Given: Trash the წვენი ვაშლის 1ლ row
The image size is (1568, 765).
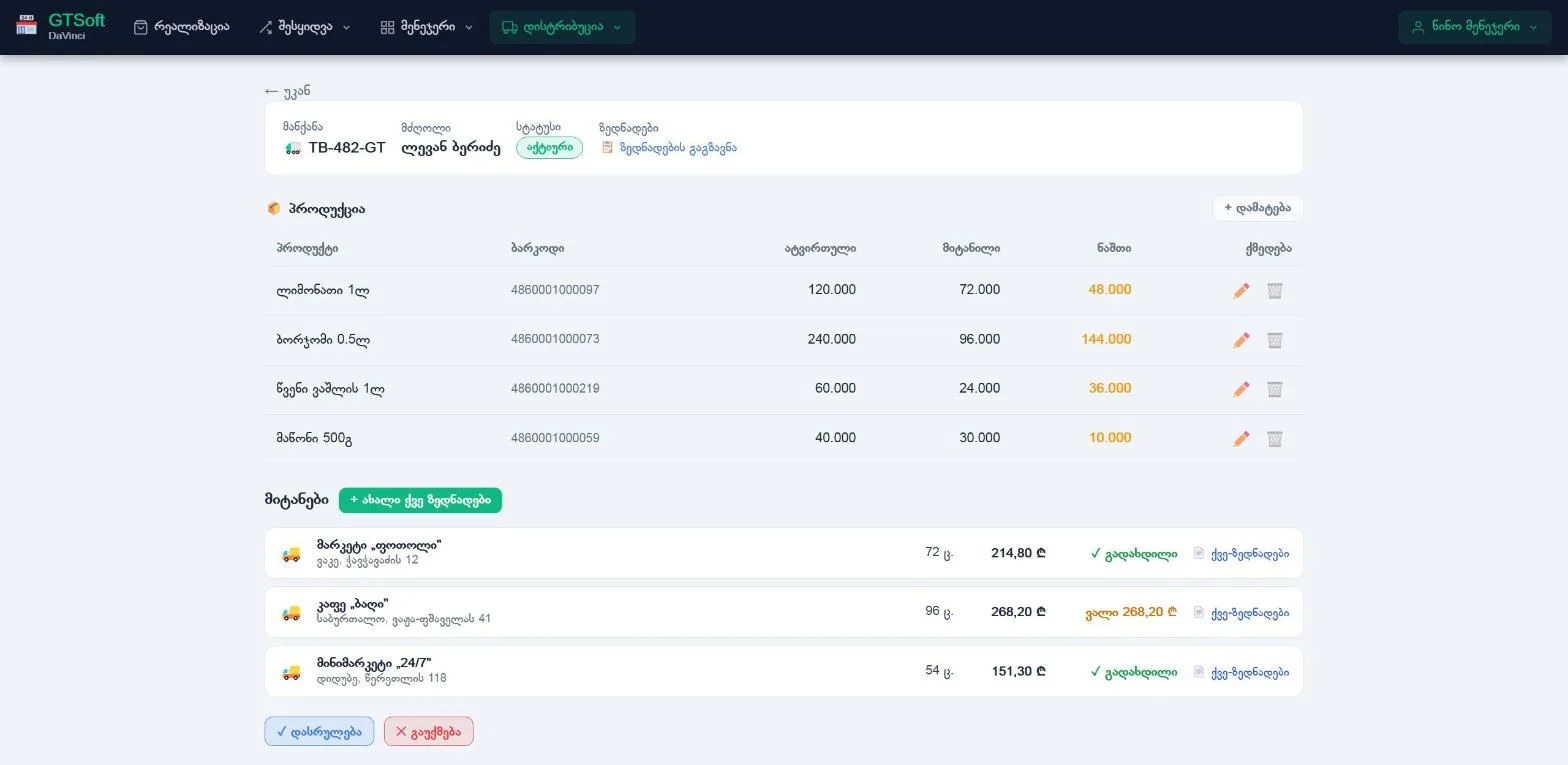Looking at the screenshot, I should click(x=1274, y=389).
